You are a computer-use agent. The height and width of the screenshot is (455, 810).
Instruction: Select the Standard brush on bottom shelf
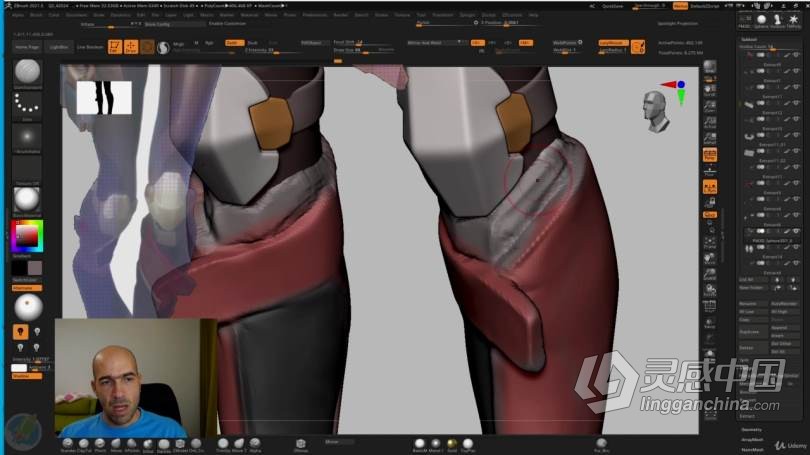click(67, 444)
